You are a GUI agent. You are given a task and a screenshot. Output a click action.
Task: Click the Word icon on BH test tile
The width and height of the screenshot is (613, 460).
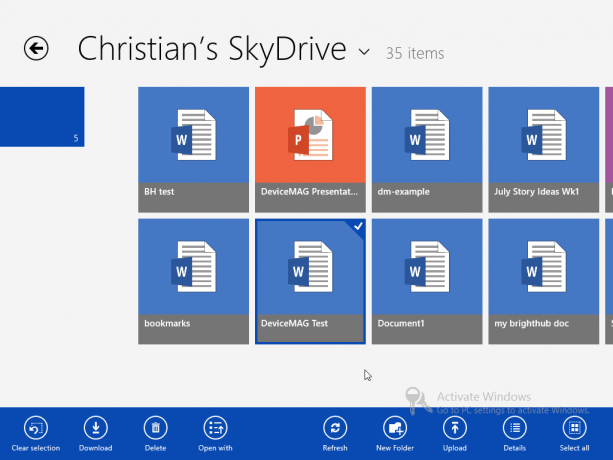click(194, 135)
